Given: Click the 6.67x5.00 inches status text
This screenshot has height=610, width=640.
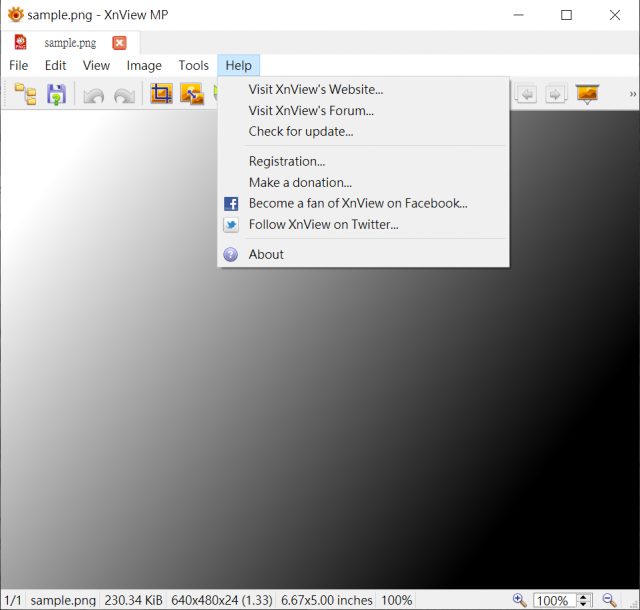Looking at the screenshot, I should pos(327,600).
